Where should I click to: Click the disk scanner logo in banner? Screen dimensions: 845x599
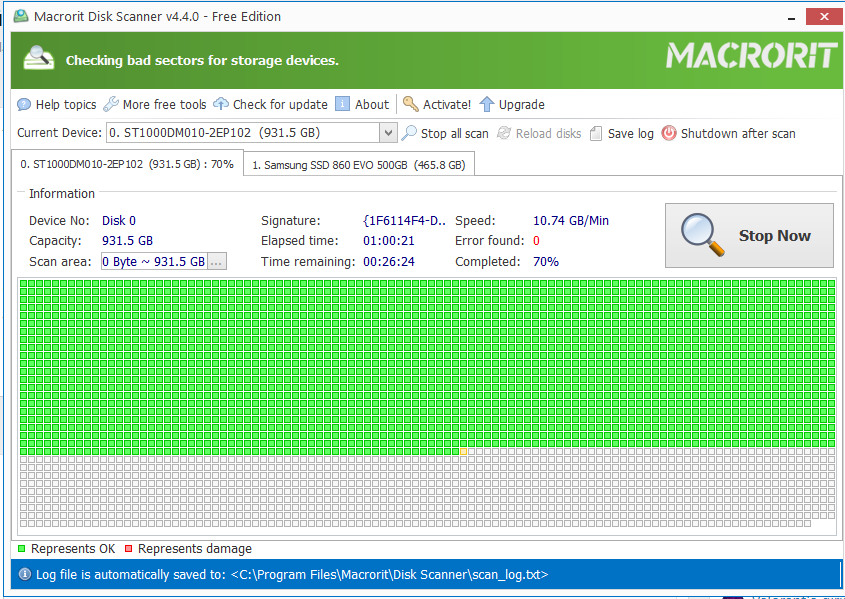[x=38, y=58]
